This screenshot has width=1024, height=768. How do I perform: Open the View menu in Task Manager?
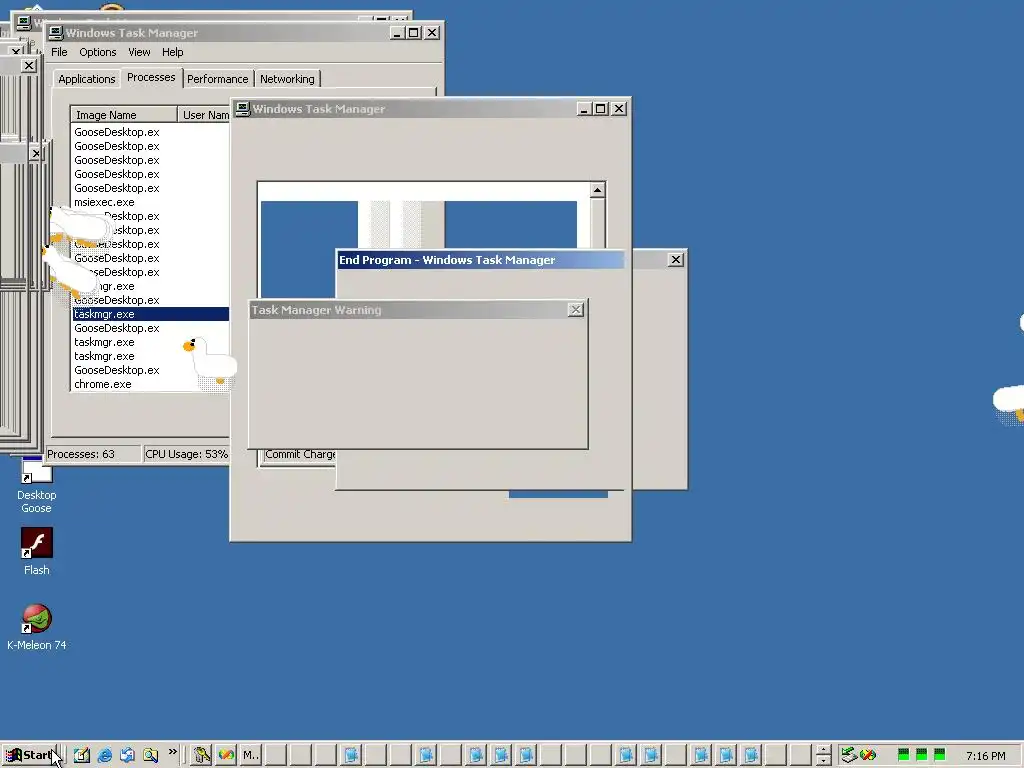coord(138,52)
